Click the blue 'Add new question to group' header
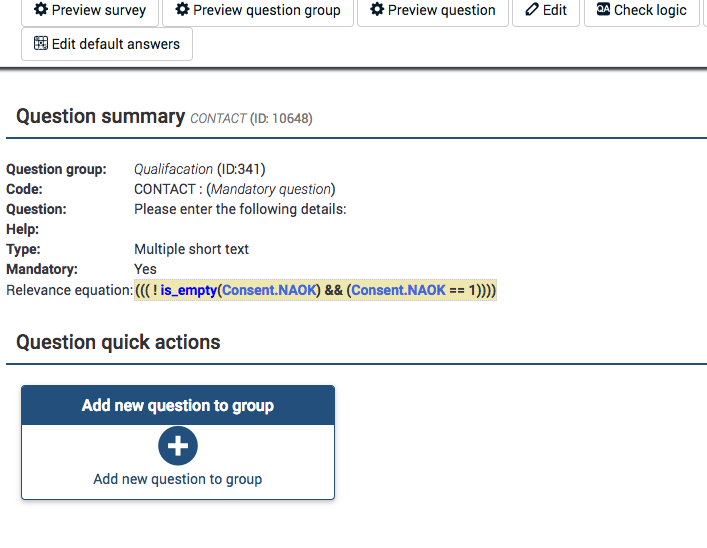Image resolution: width=707 pixels, height=548 pixels. (178, 405)
